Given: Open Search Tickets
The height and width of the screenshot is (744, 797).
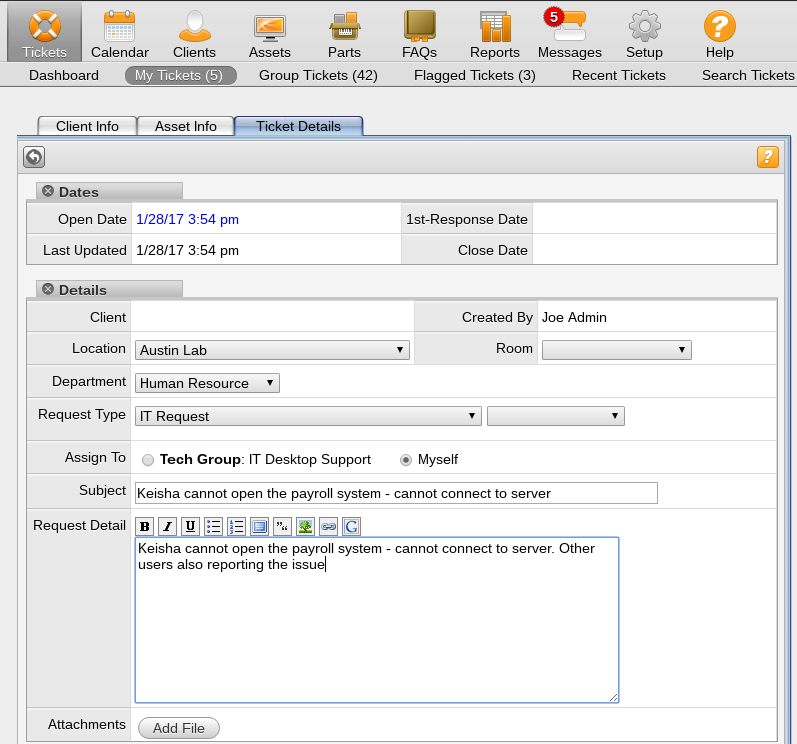Looking at the screenshot, I should click(748, 75).
